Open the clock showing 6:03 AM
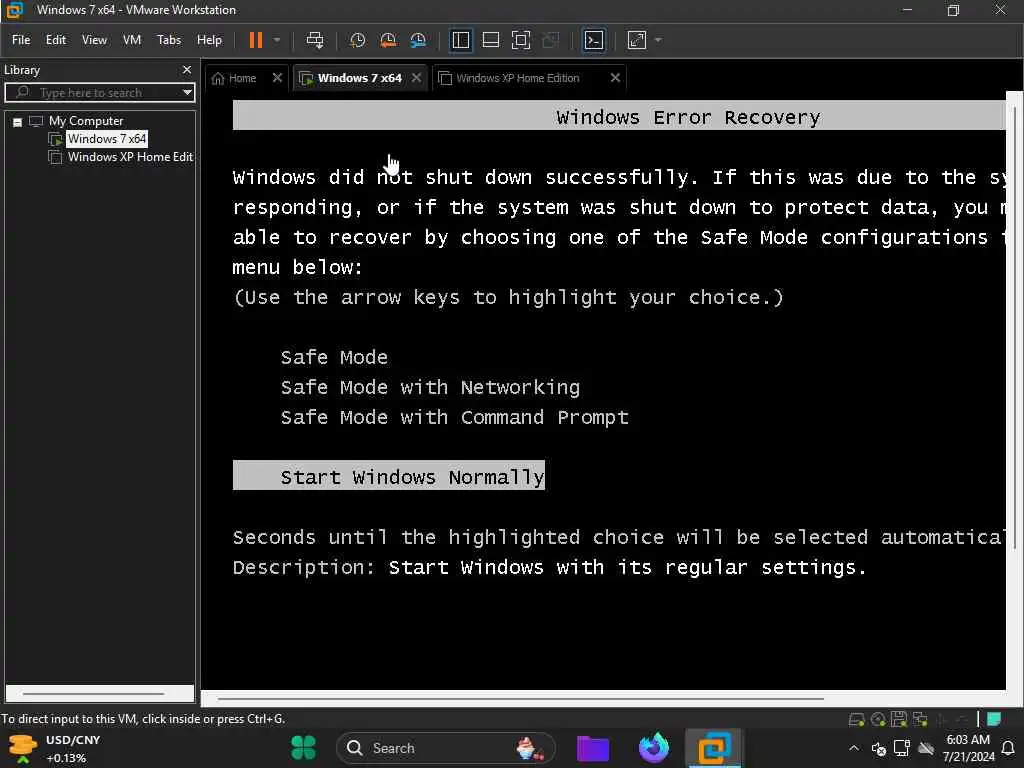 coord(968,748)
